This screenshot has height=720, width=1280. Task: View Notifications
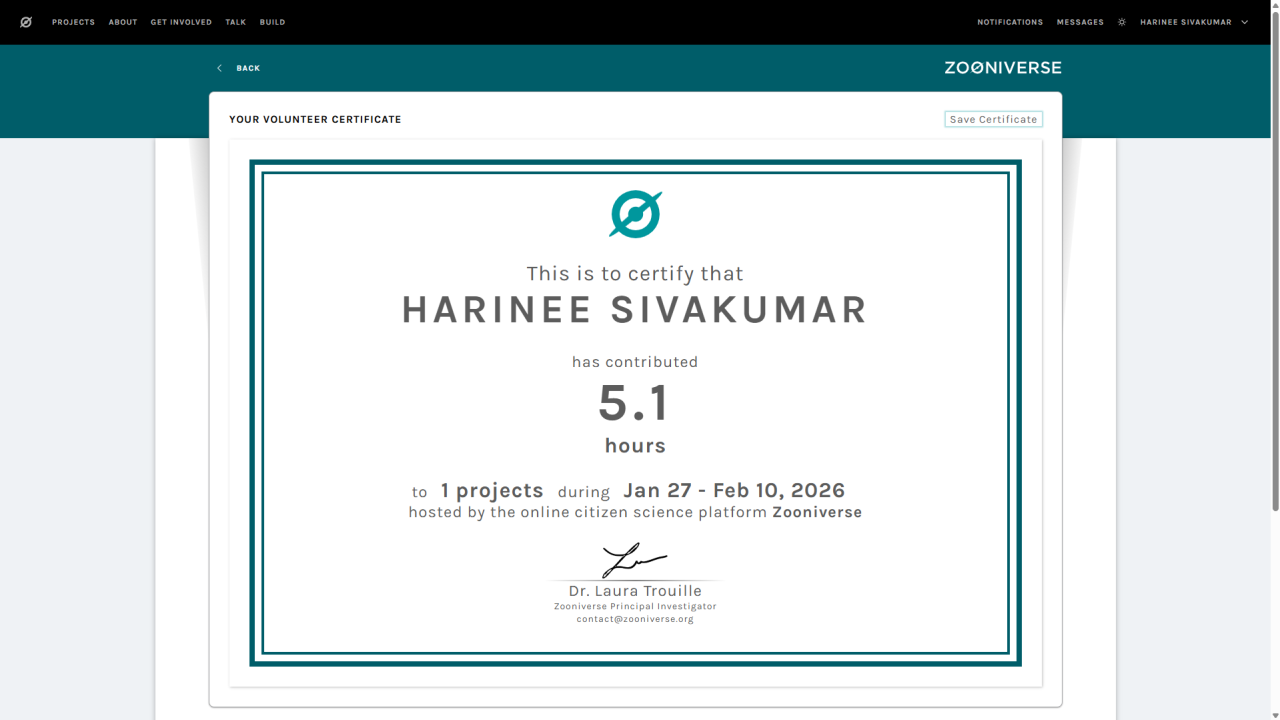click(x=1010, y=22)
